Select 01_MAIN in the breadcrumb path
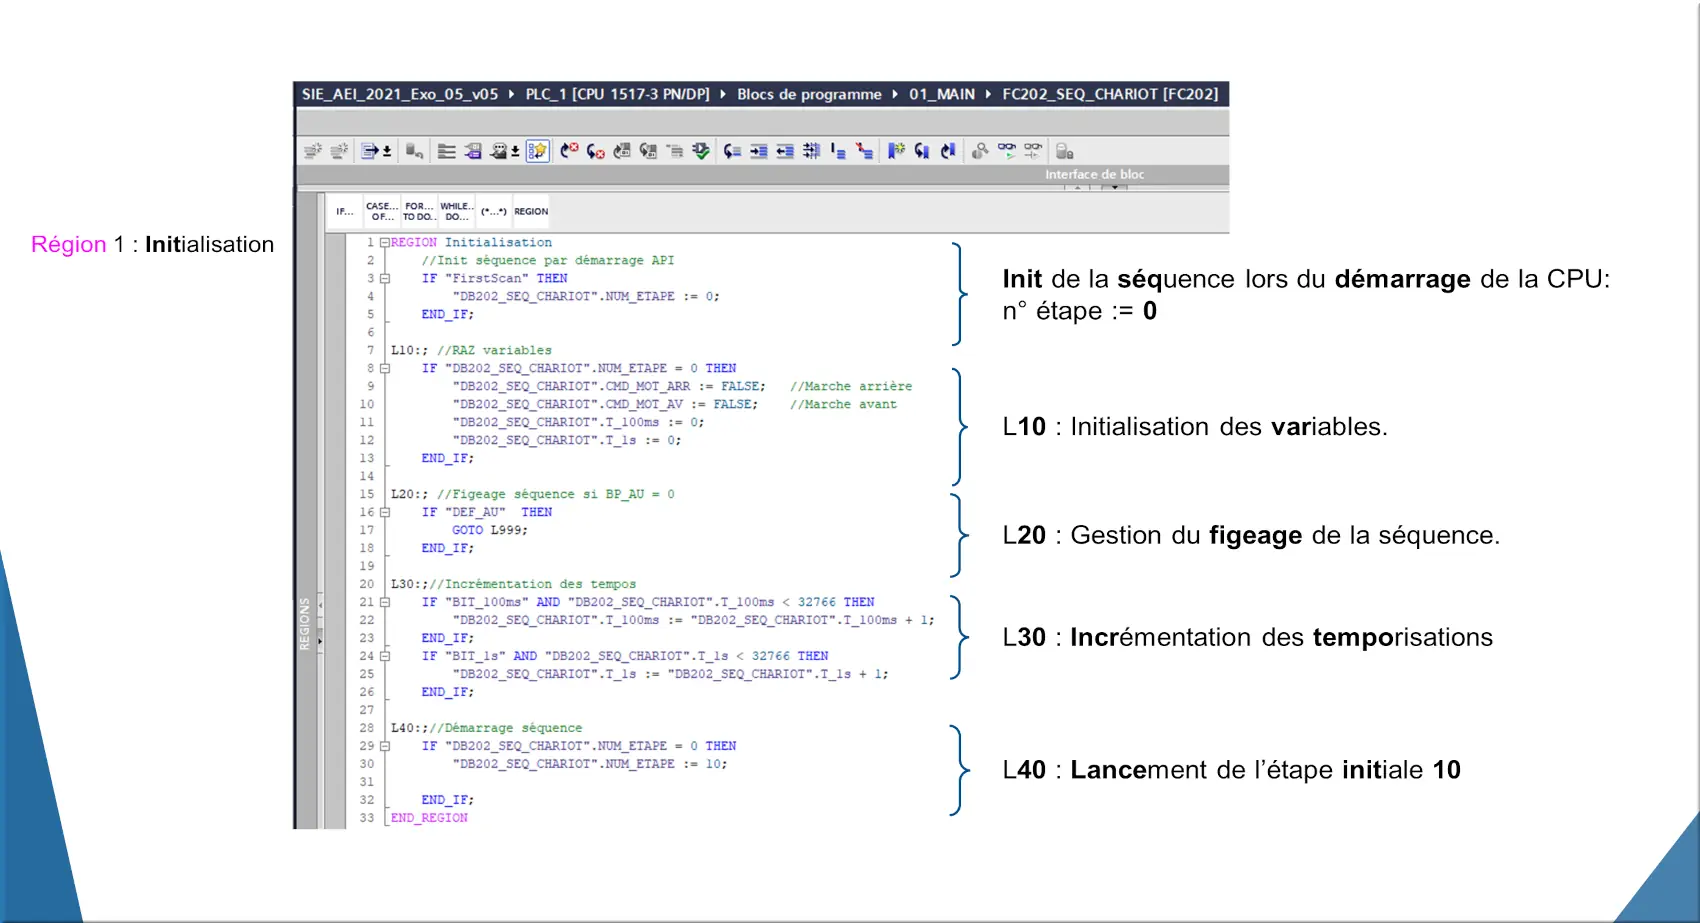Screen dimensions: 1700x923 click(941, 94)
